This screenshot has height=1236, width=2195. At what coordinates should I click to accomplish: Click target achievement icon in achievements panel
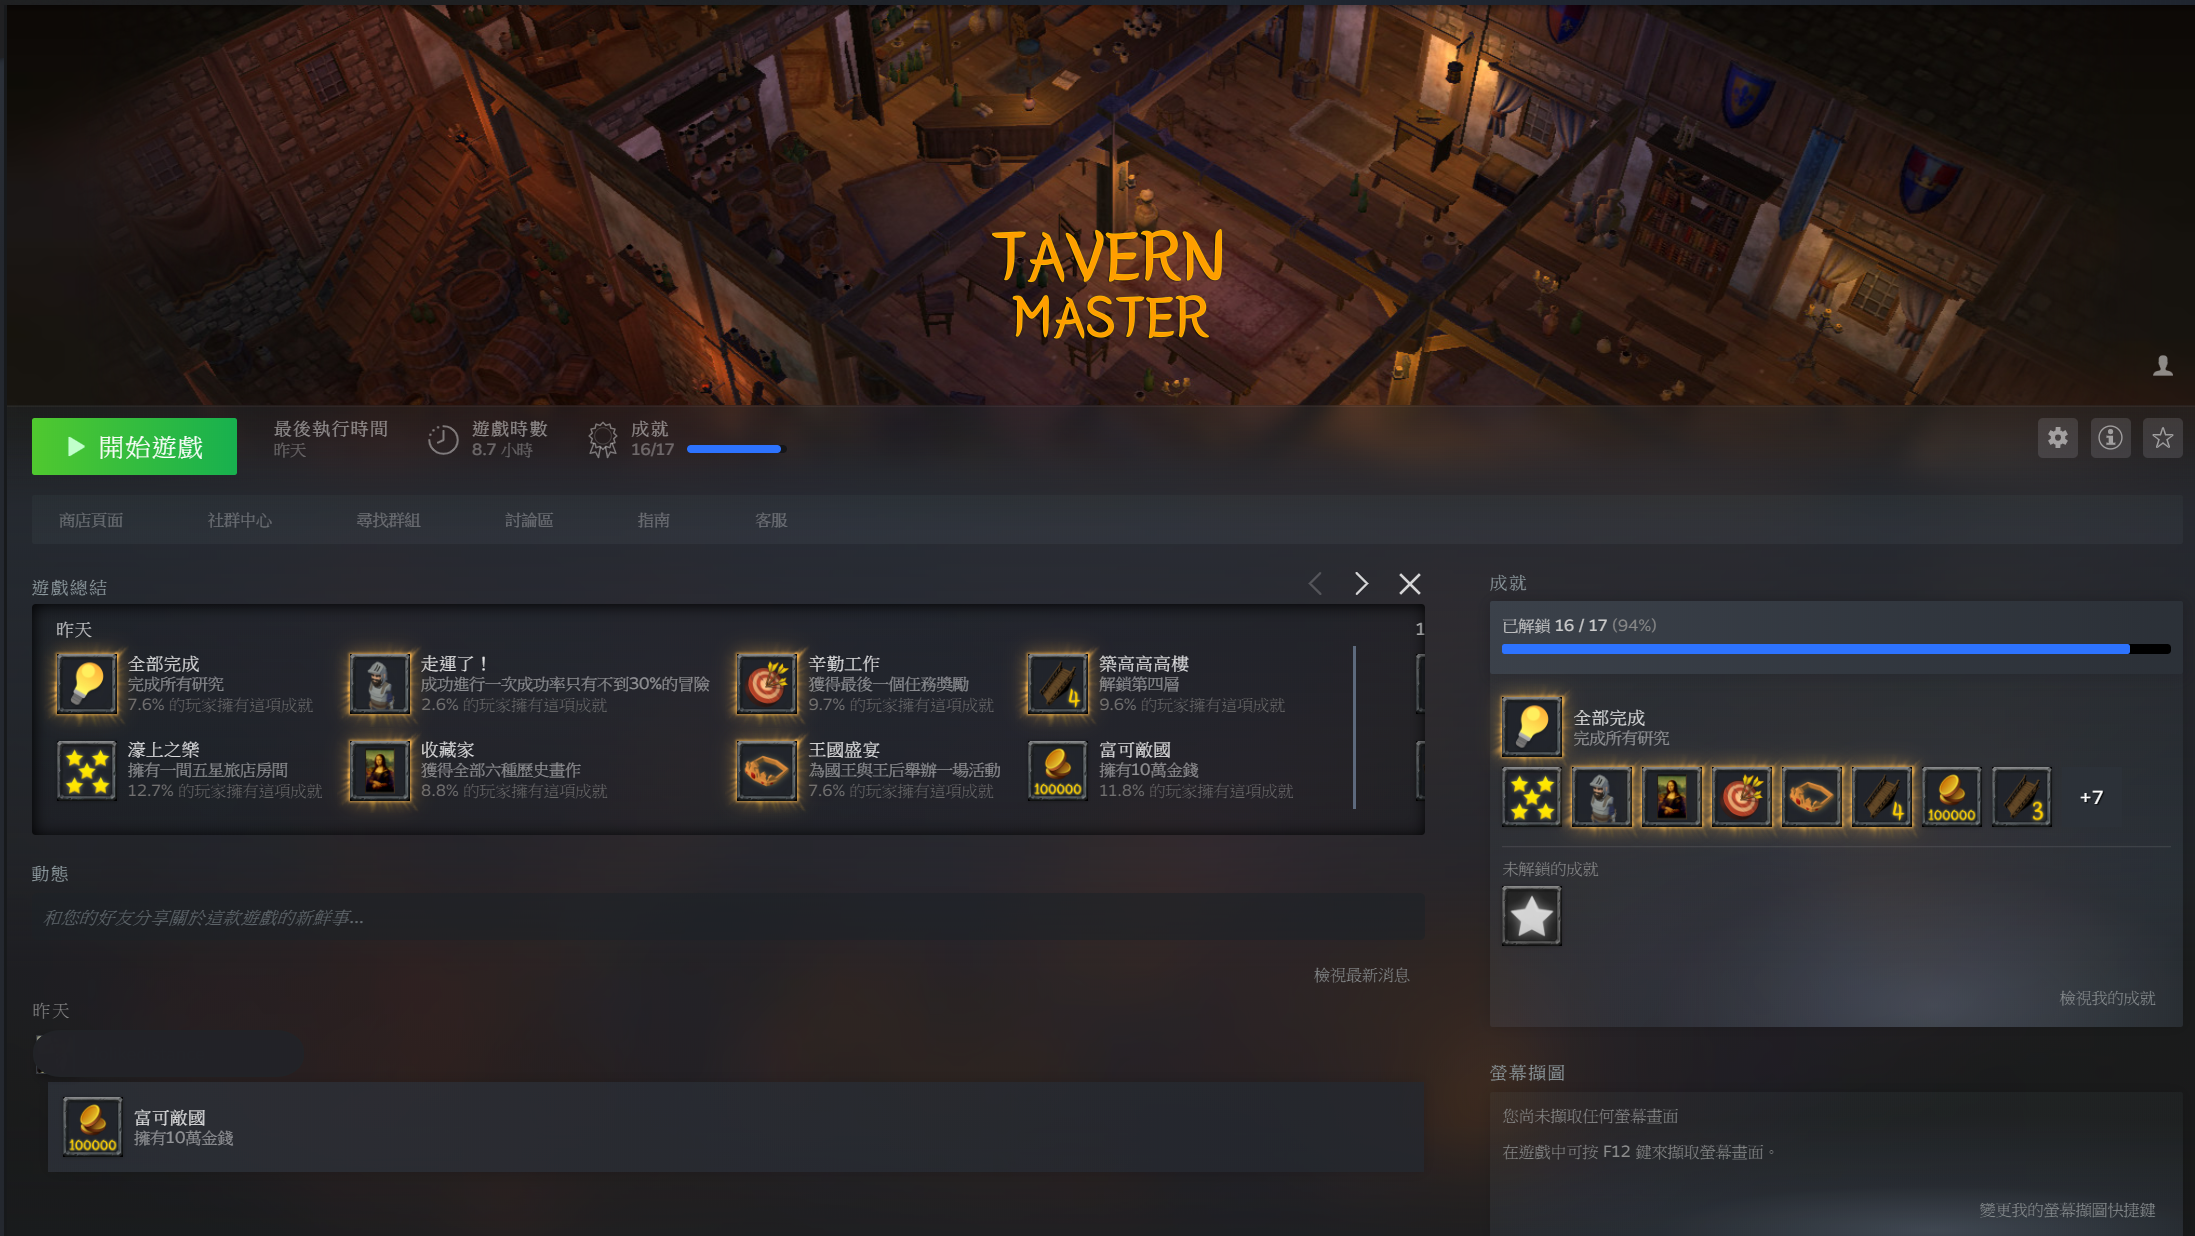pos(1742,797)
